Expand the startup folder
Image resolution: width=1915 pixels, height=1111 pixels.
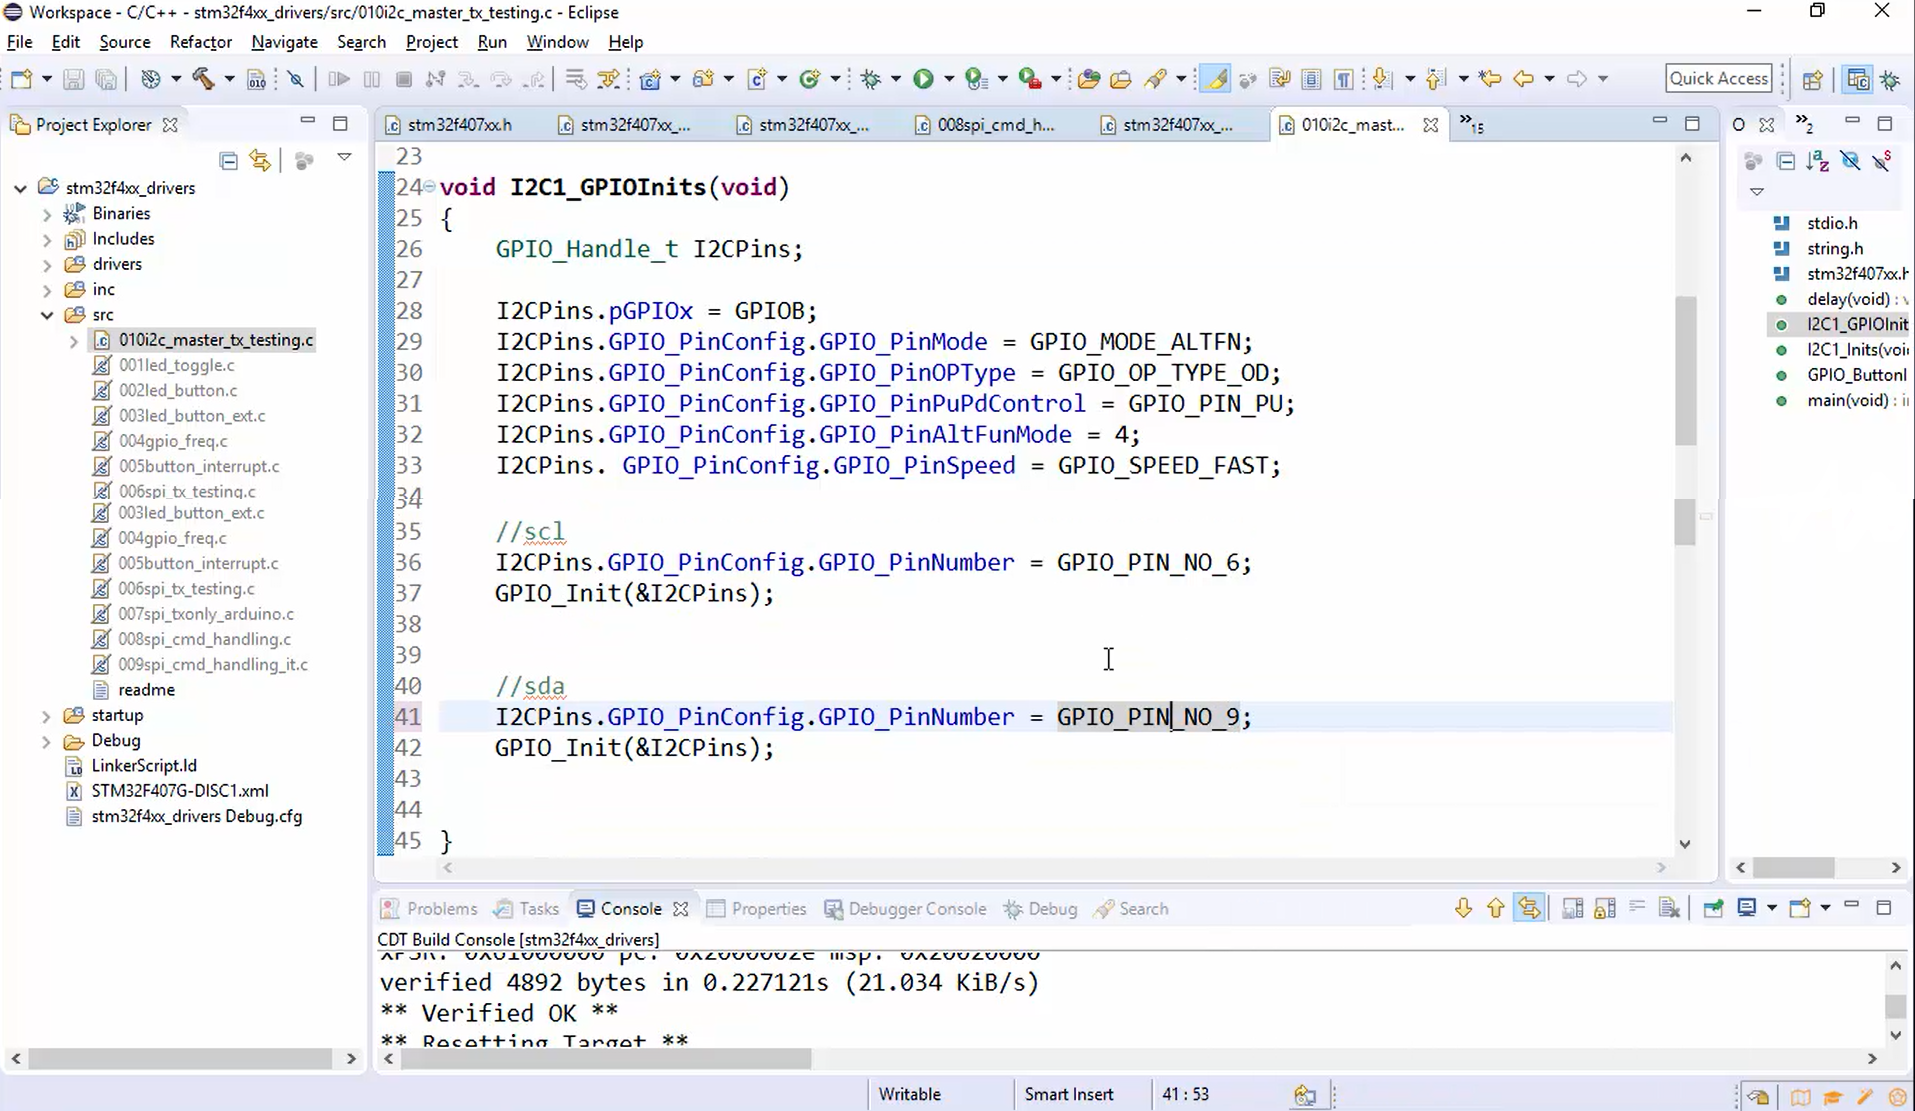coord(46,716)
